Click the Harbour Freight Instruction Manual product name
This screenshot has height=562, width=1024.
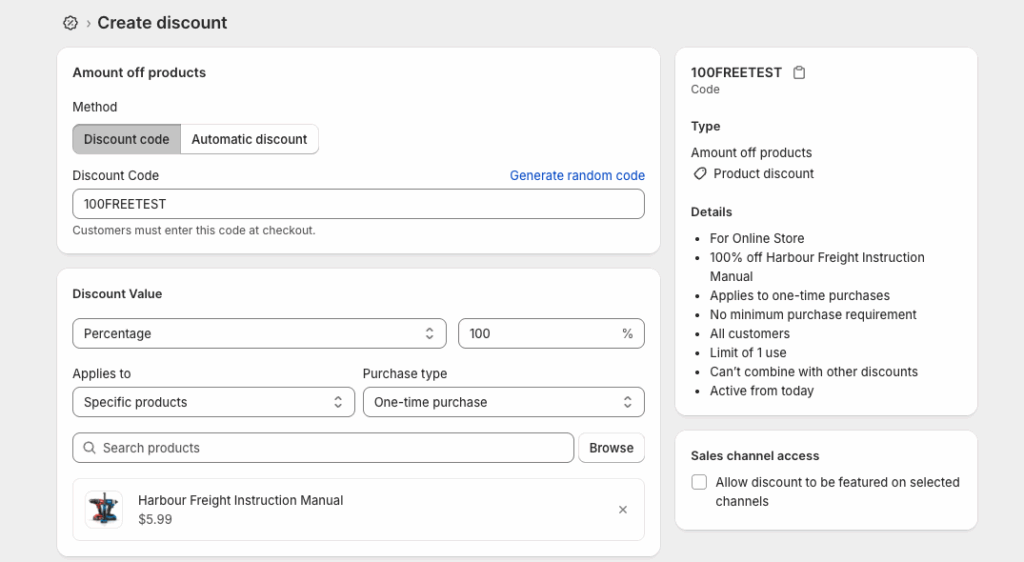coord(240,501)
